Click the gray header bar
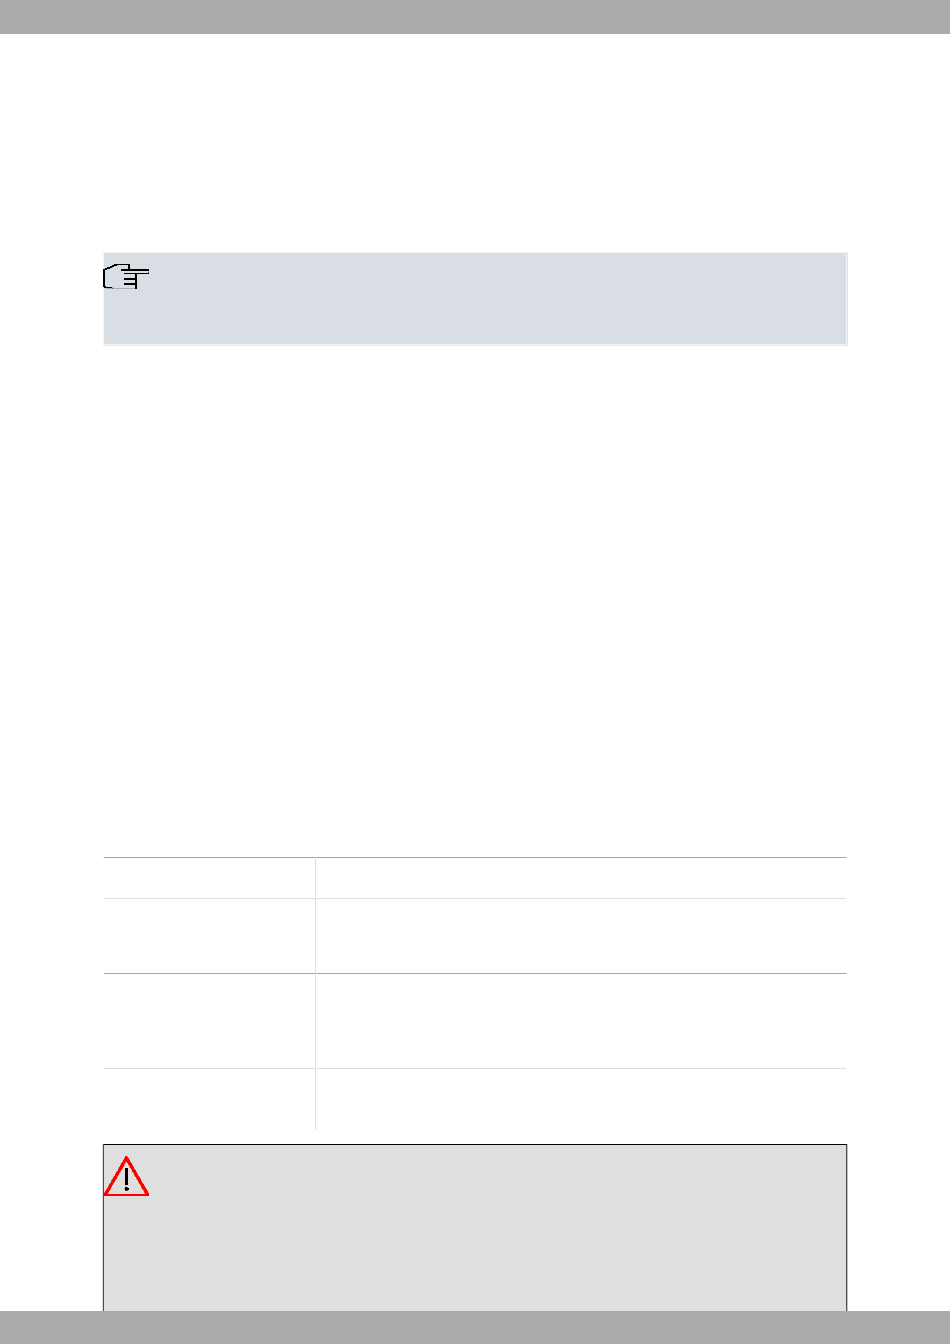950x1344 pixels. pyautogui.click(x=475, y=17)
